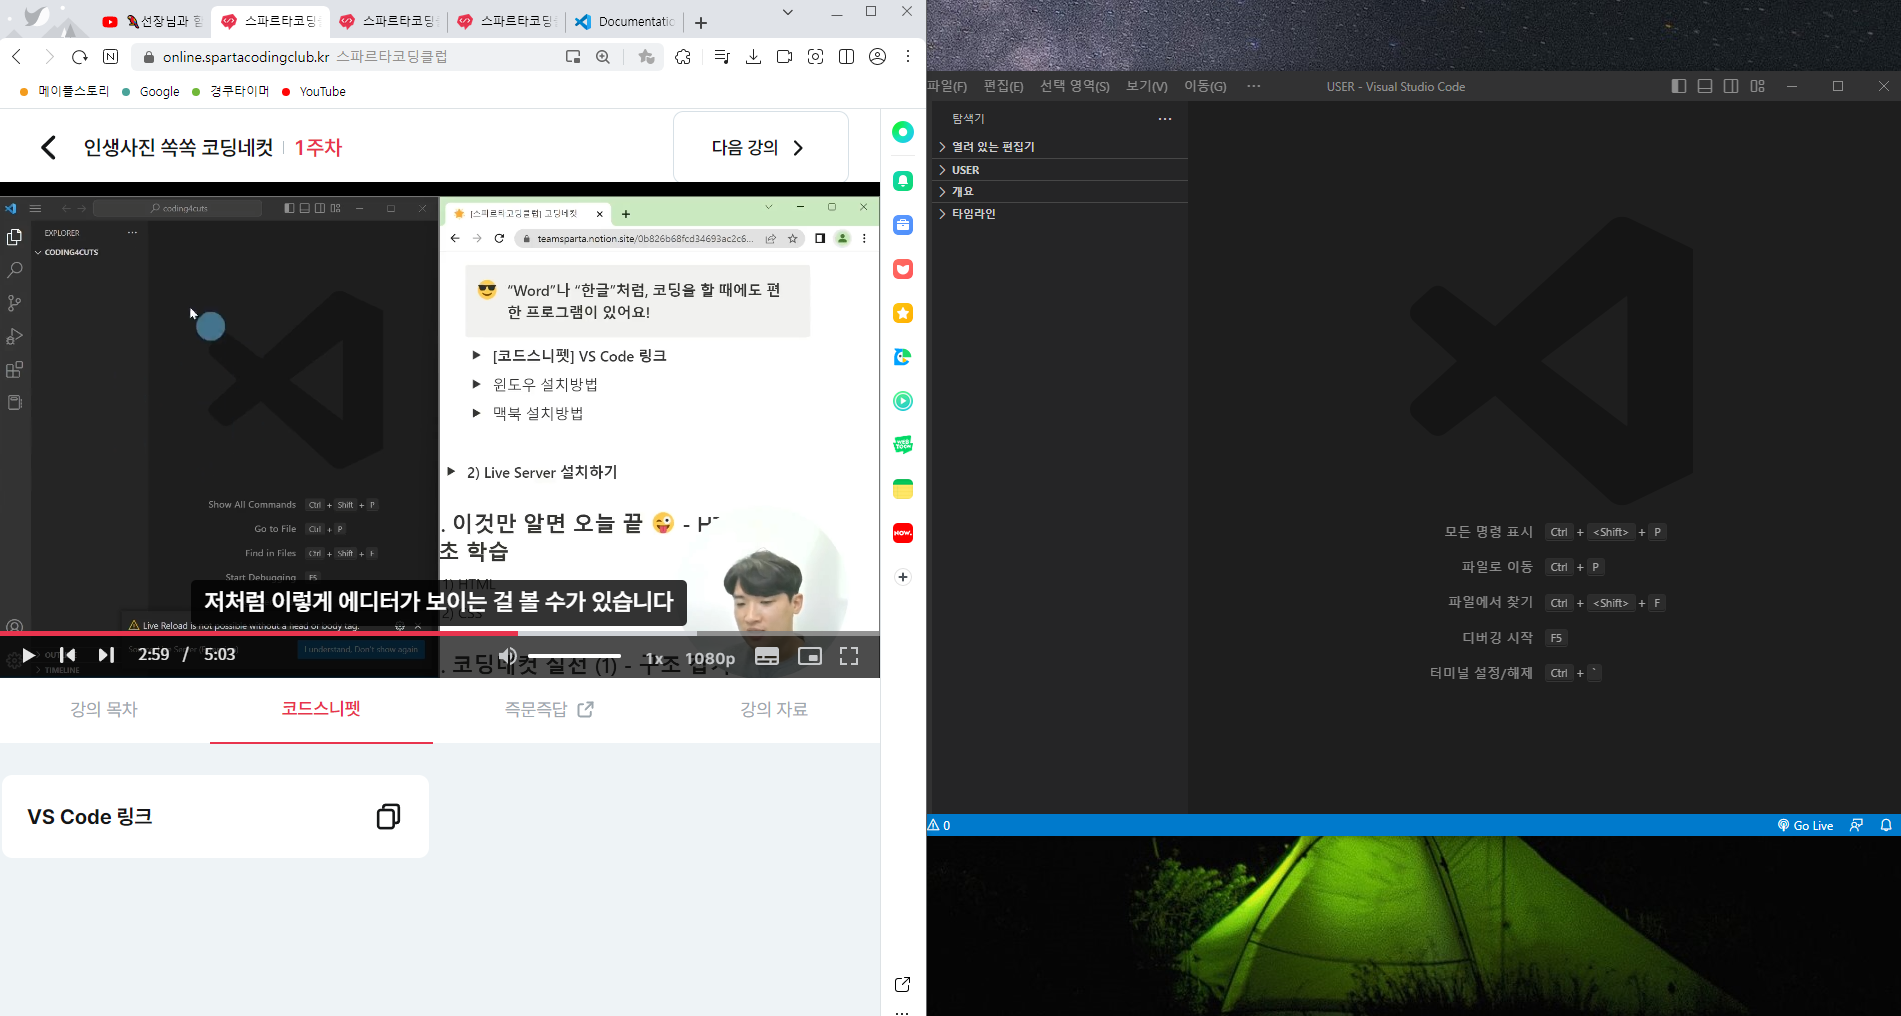Open the browser profile icon

tap(878, 57)
